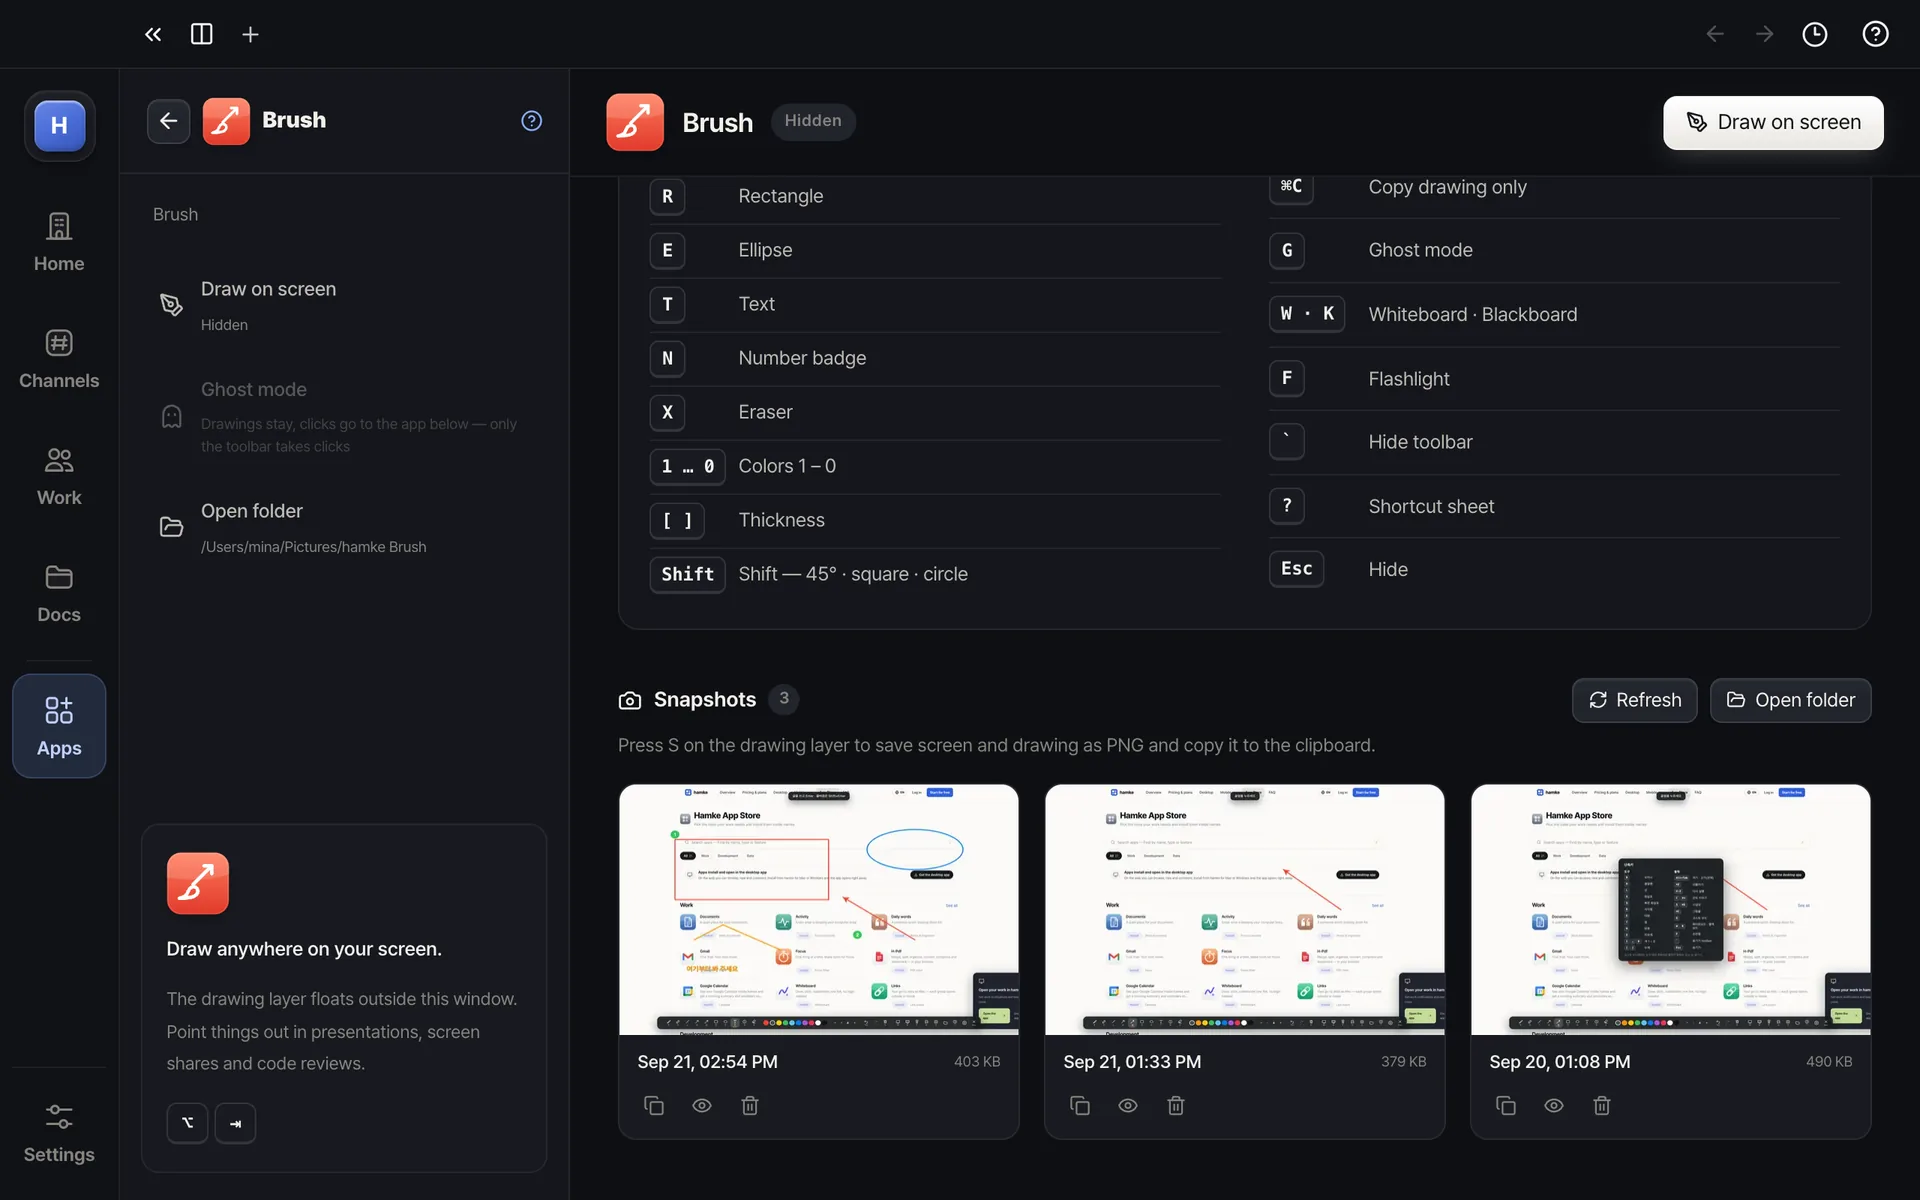1920x1200 pixels.
Task: Copy the Sep 20, 01:08 PM snapshot
Action: click(1506, 1105)
